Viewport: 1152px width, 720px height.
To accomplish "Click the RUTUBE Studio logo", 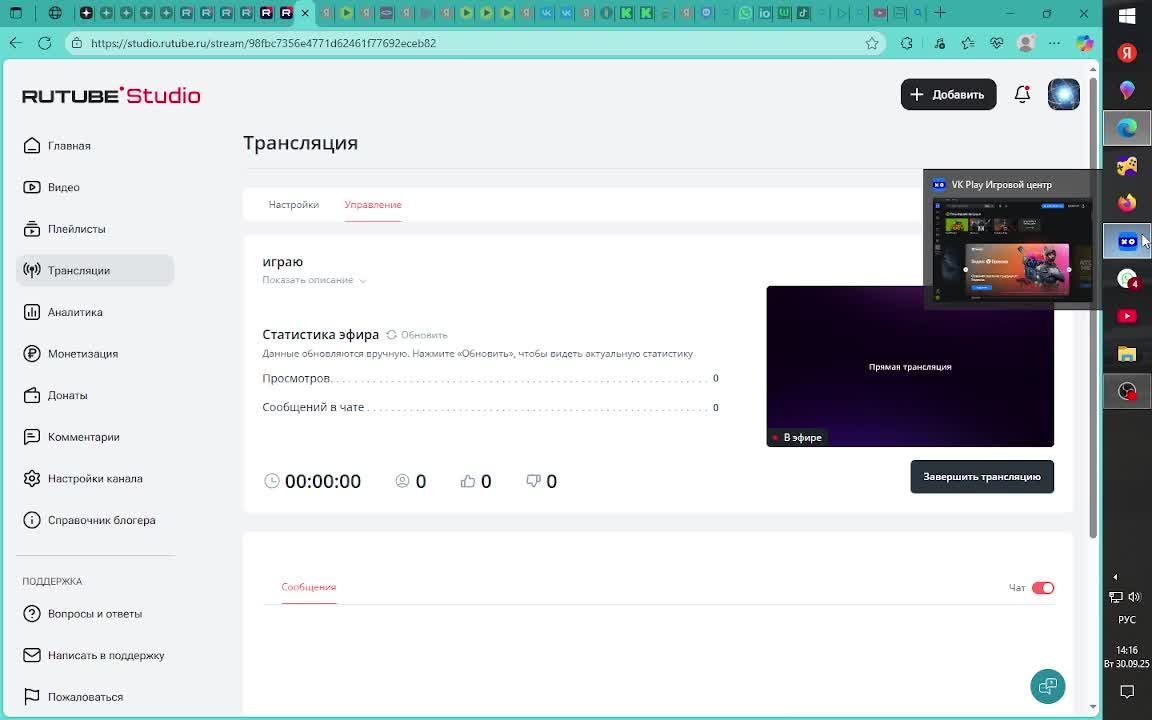I will pyautogui.click(x=111, y=96).
